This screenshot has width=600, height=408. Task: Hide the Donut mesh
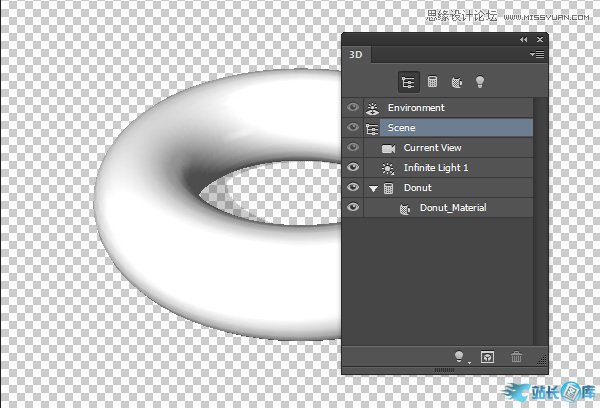pyautogui.click(x=352, y=188)
